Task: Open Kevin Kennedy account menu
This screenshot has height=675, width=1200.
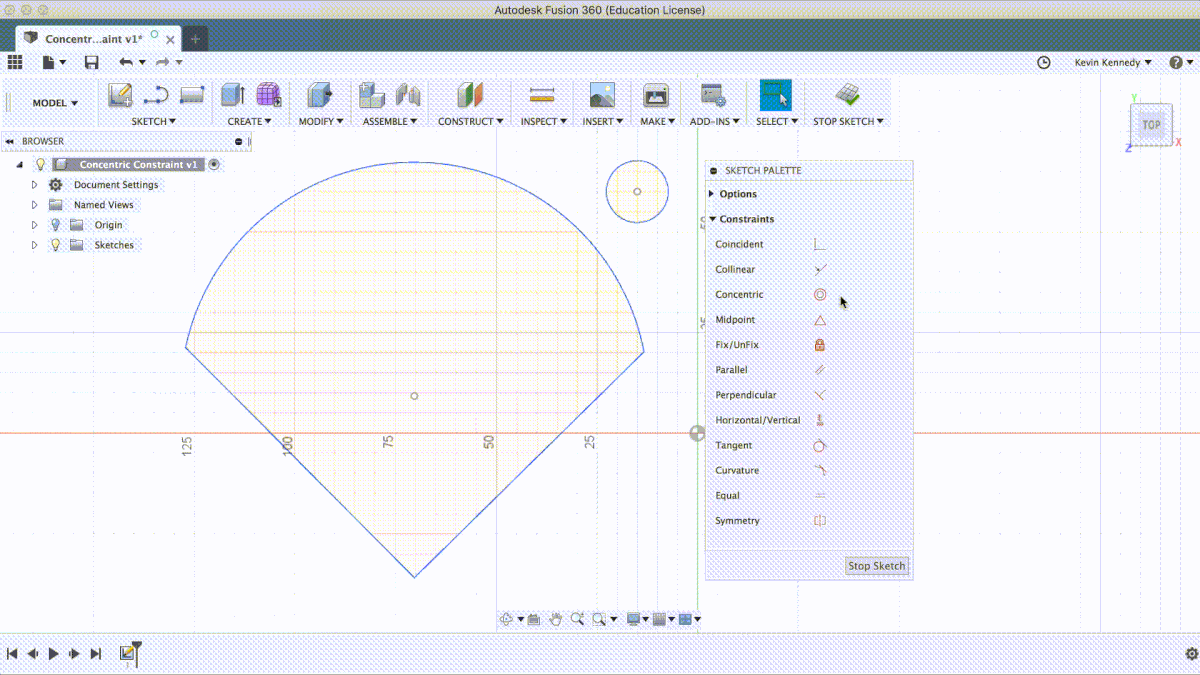Action: [1113, 62]
